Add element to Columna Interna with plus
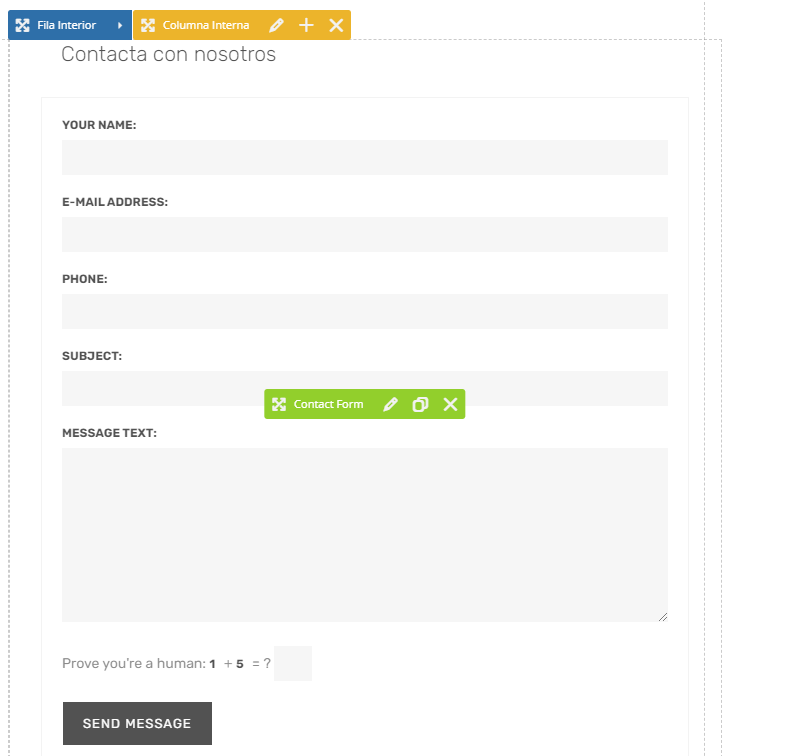 306,25
